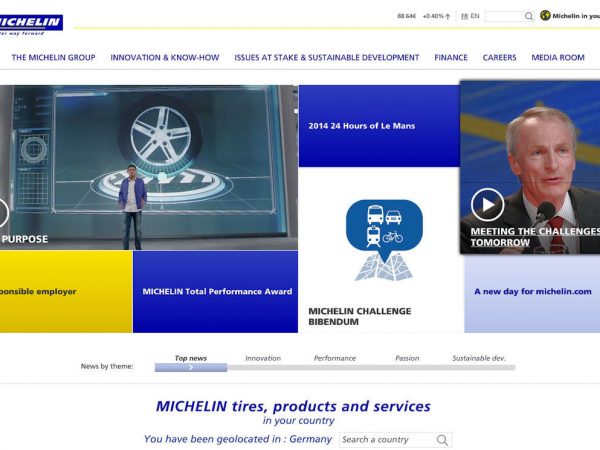
Task: Open Issues at Stake & Sustainable Development menu
Action: [x=327, y=57]
